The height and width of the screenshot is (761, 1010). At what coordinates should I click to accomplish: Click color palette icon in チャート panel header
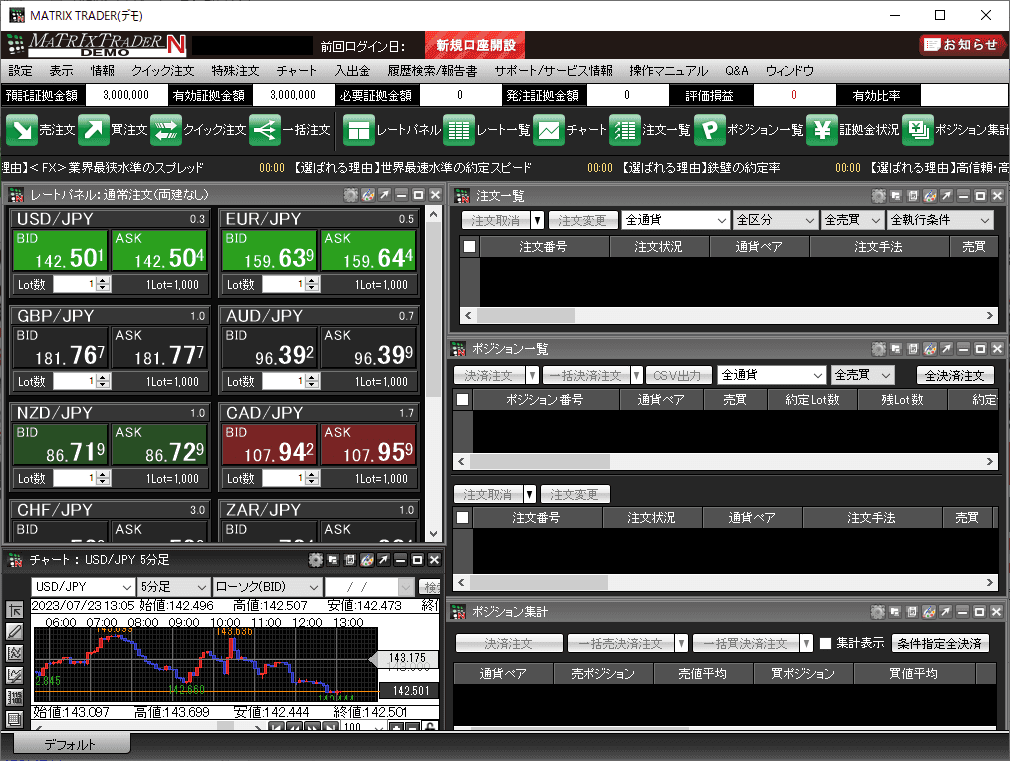367,560
